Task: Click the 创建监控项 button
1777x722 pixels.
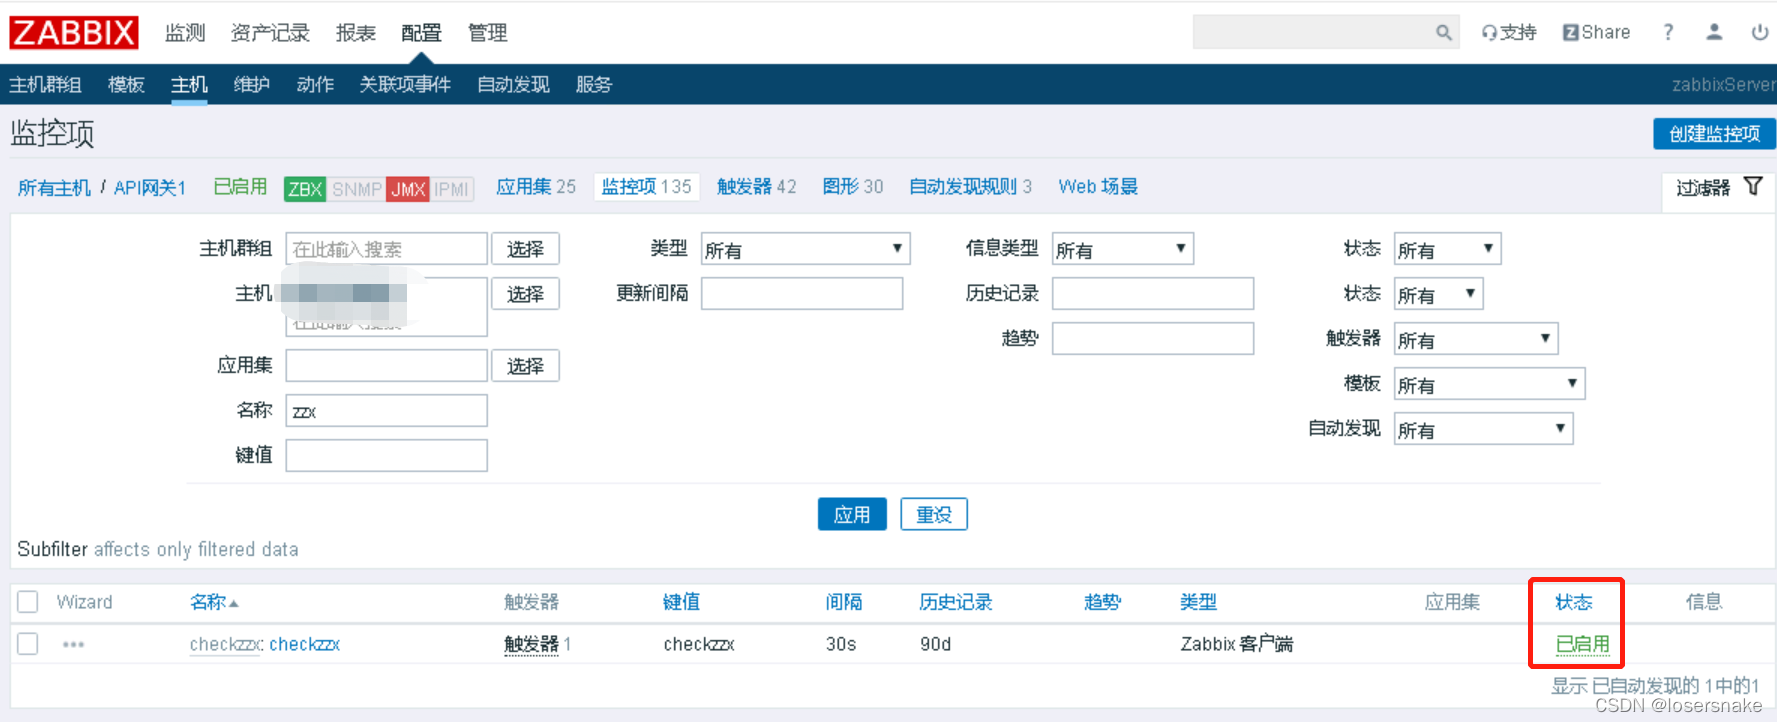Action: coord(1714,134)
